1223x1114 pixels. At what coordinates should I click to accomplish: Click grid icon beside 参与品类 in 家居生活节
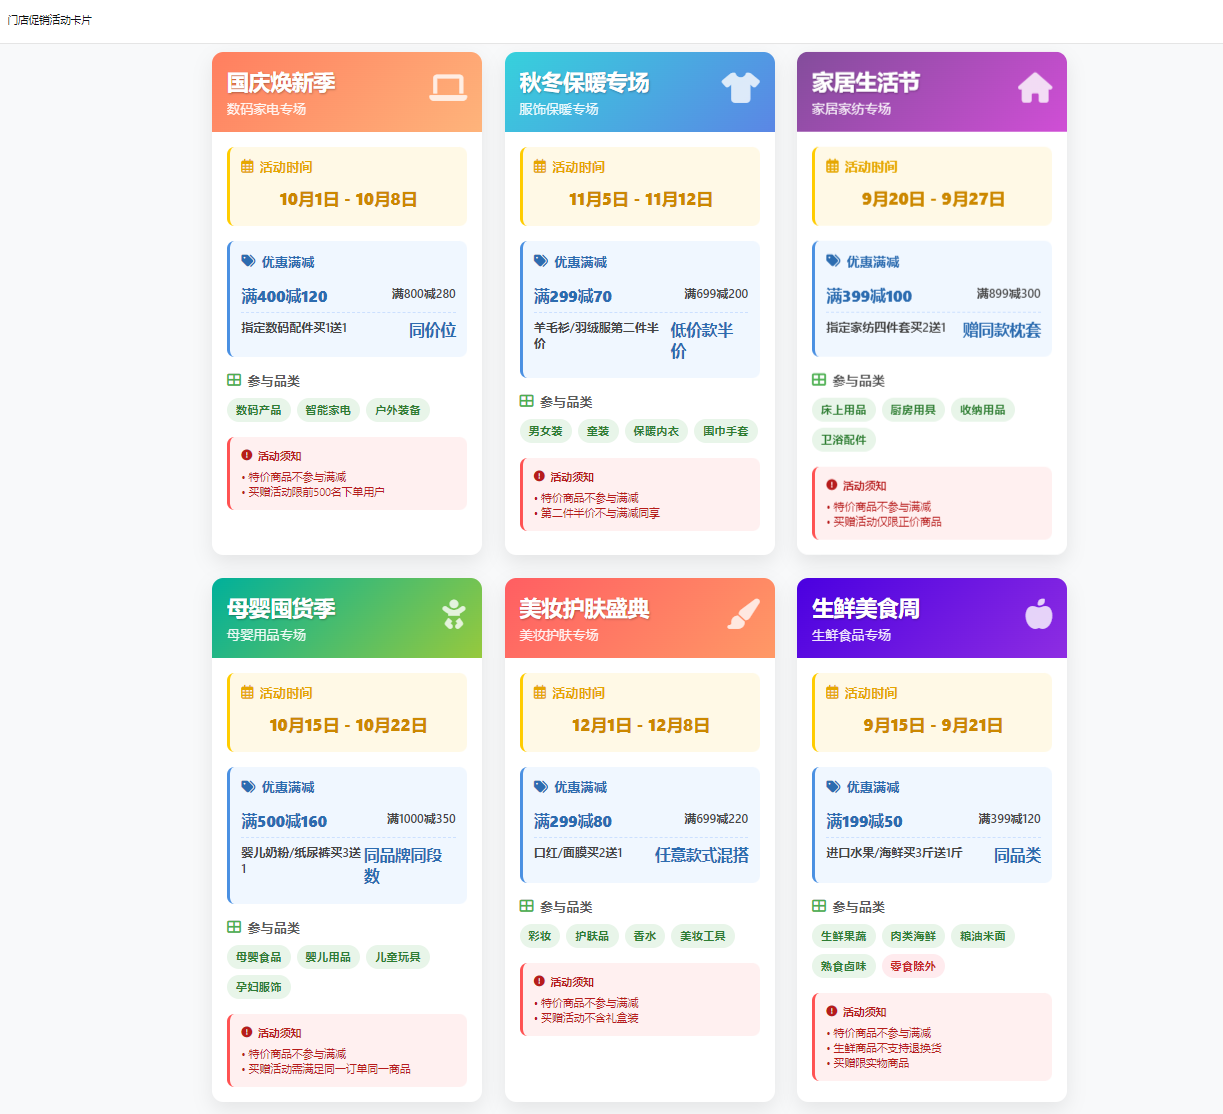coord(819,380)
